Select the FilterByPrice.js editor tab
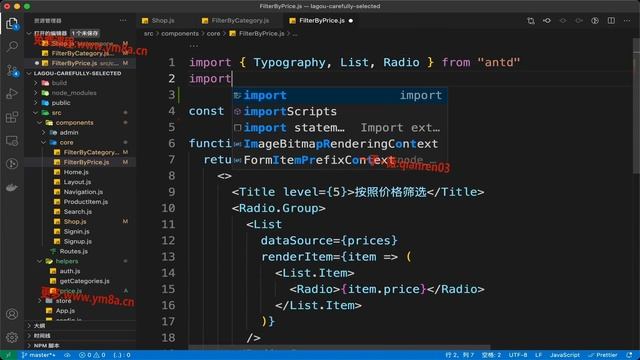 pyautogui.click(x=322, y=20)
